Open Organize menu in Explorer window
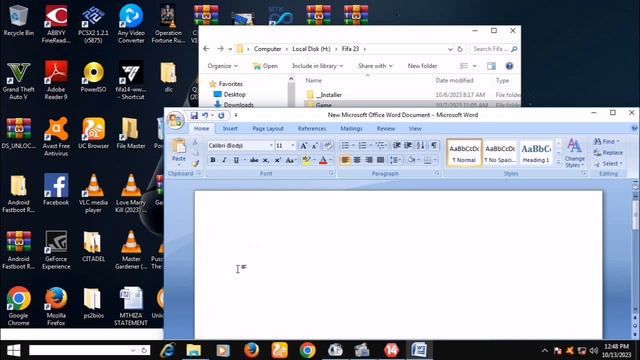This screenshot has height=360, width=640. tap(222, 66)
